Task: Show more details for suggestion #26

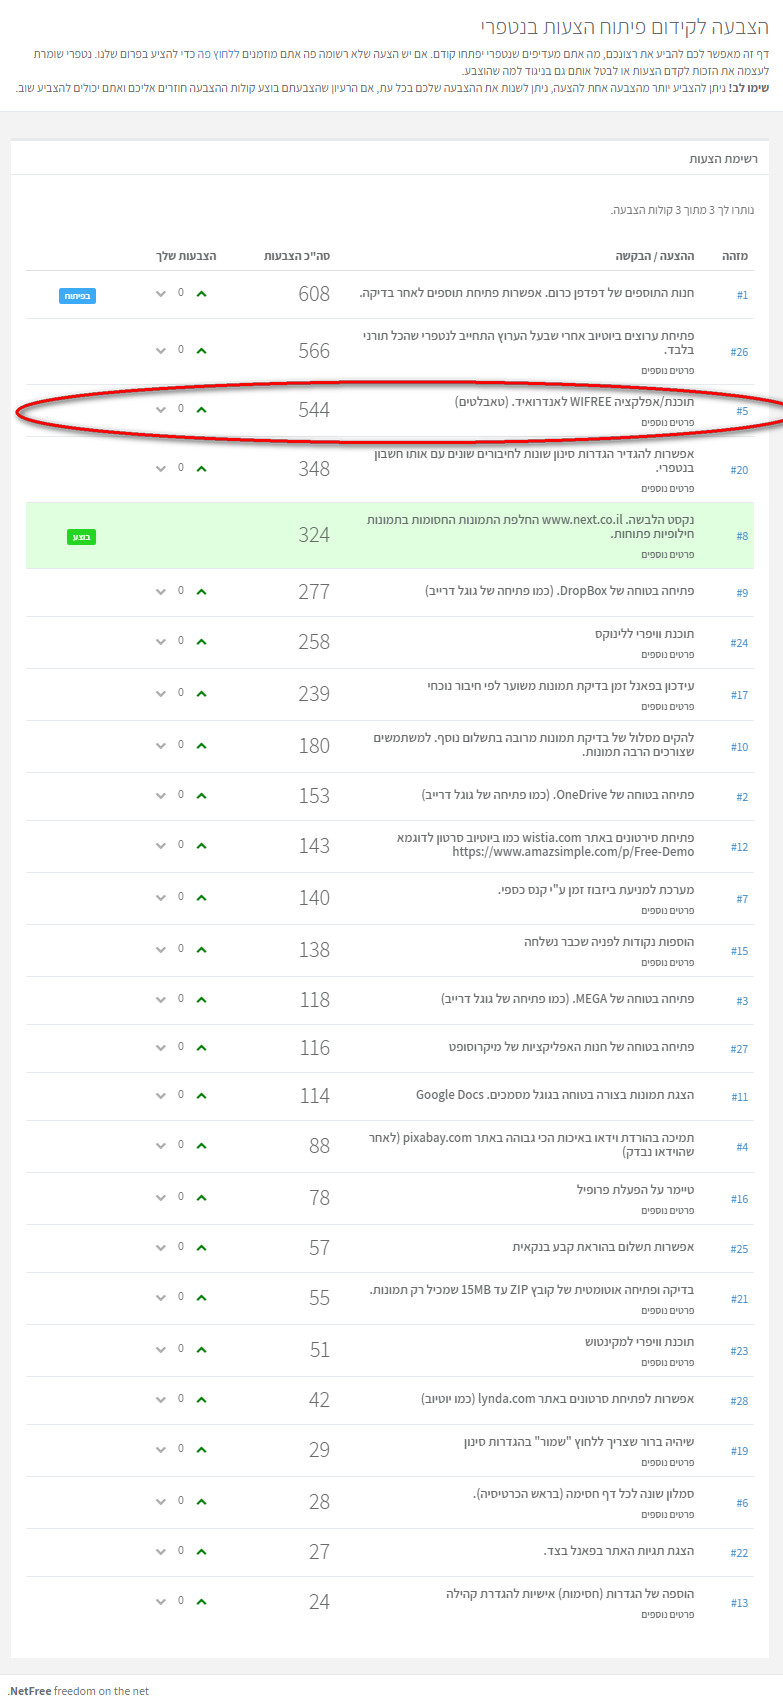Action: coord(667,370)
